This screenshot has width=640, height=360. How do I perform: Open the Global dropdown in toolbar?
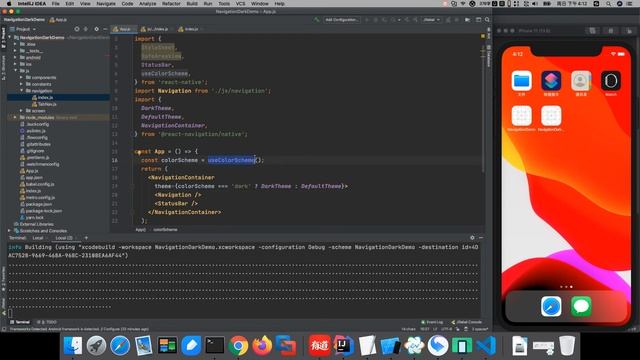(431, 20)
